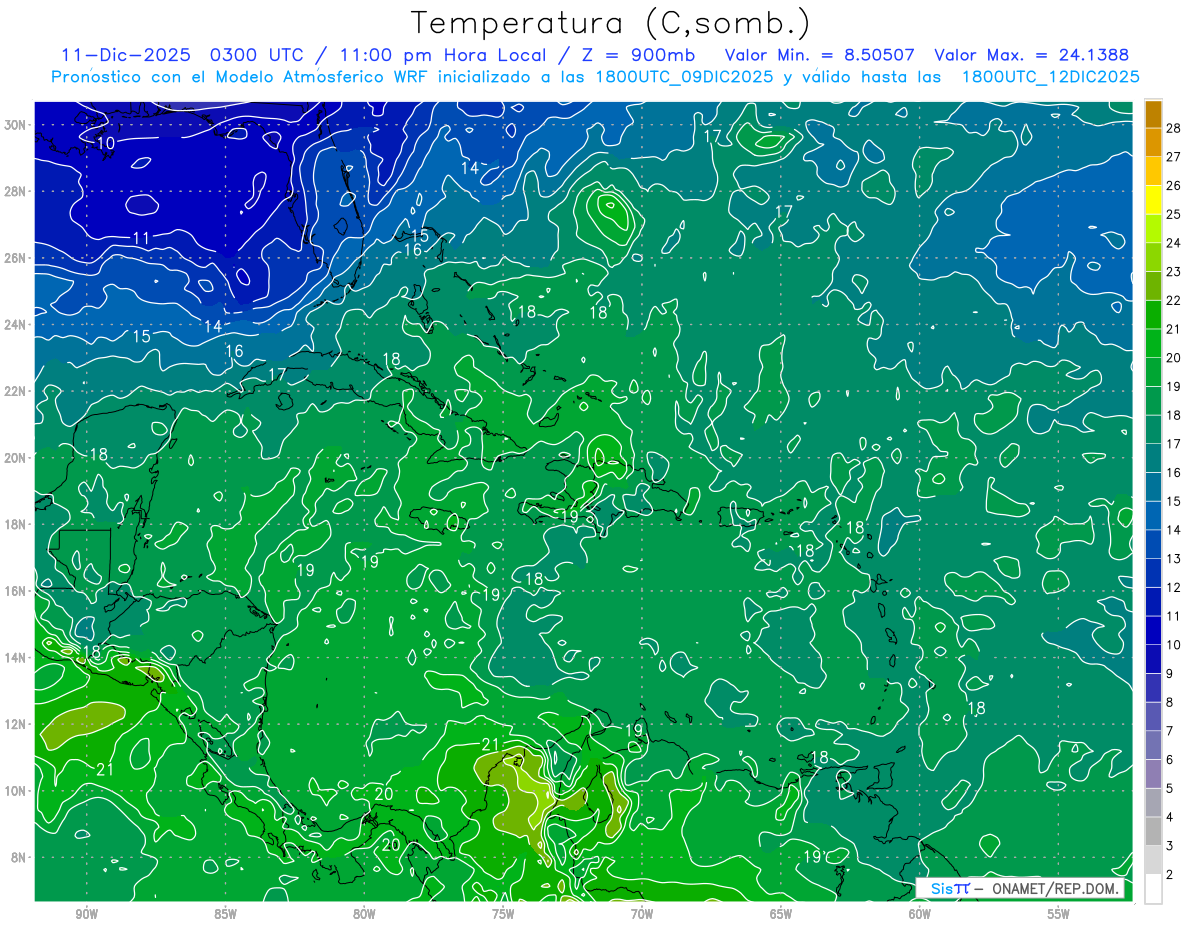Click the 10N latitude axis label
Viewport: 1200px width, 927px height.
pyautogui.click(x=16, y=791)
